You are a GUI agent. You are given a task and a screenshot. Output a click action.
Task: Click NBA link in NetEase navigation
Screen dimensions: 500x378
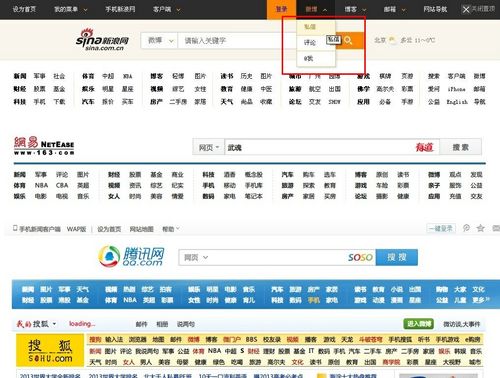[41, 185]
